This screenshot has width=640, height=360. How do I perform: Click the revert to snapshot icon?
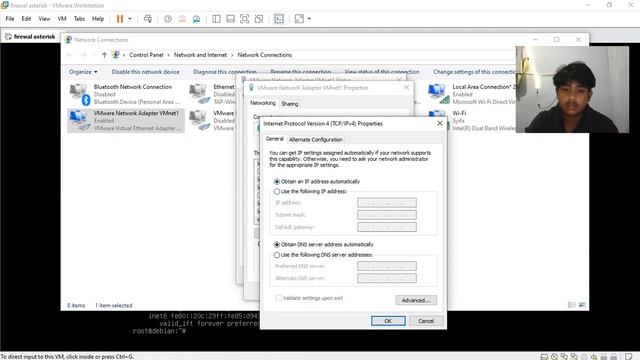pyautogui.click(x=182, y=19)
